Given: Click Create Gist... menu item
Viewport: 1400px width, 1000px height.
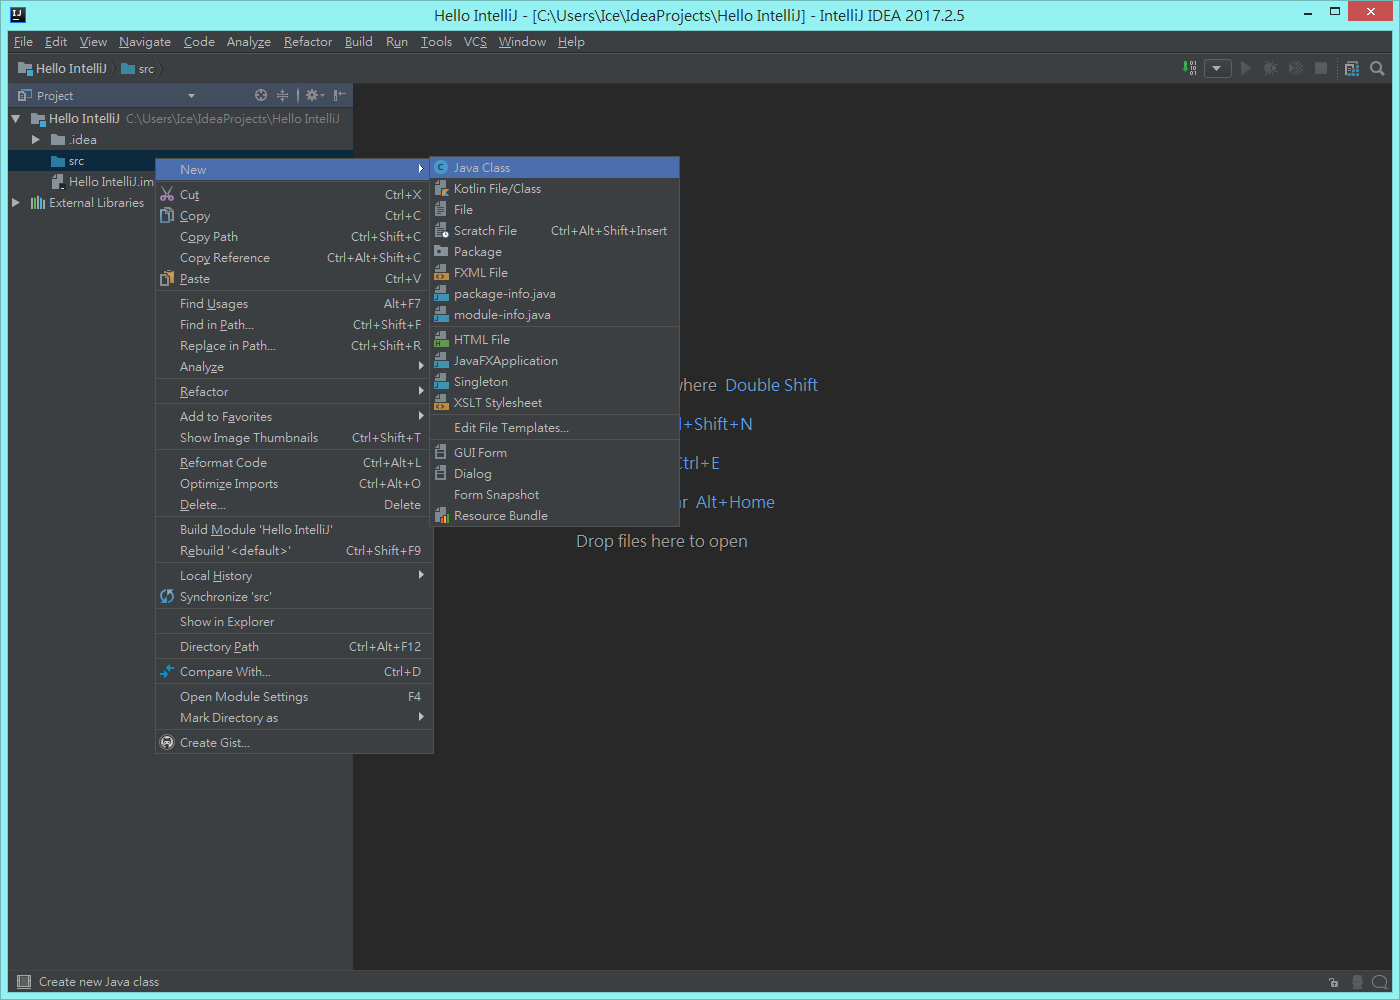Looking at the screenshot, I should click(x=294, y=742).
